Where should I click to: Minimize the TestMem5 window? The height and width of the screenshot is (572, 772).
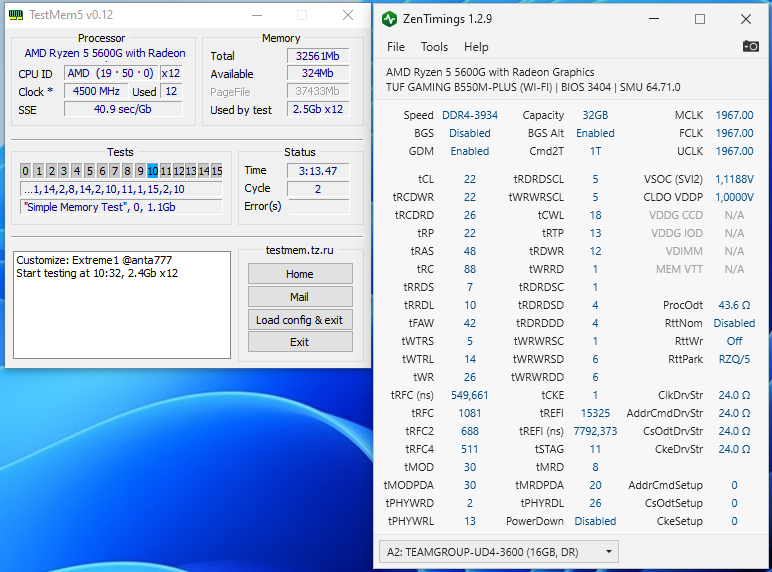(x=257, y=15)
